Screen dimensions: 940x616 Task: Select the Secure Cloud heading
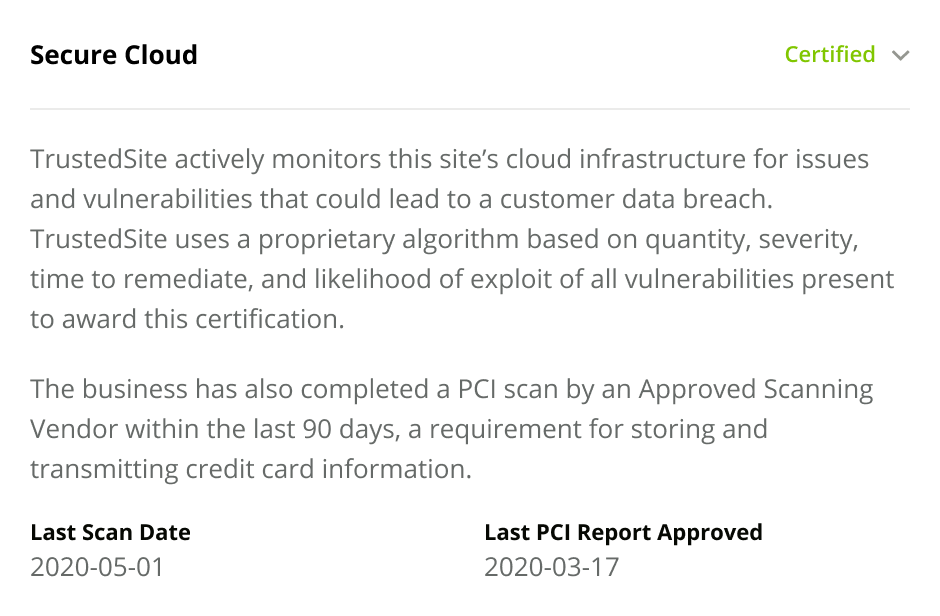[x=114, y=55]
